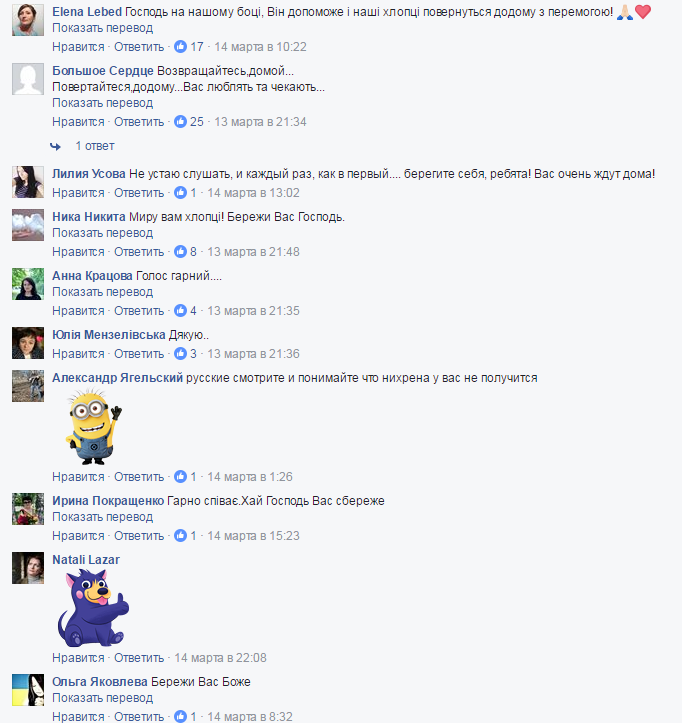Screen dimensions: 682x723
Task: Show translation of Elena Lebed's comment
Action: (102, 28)
